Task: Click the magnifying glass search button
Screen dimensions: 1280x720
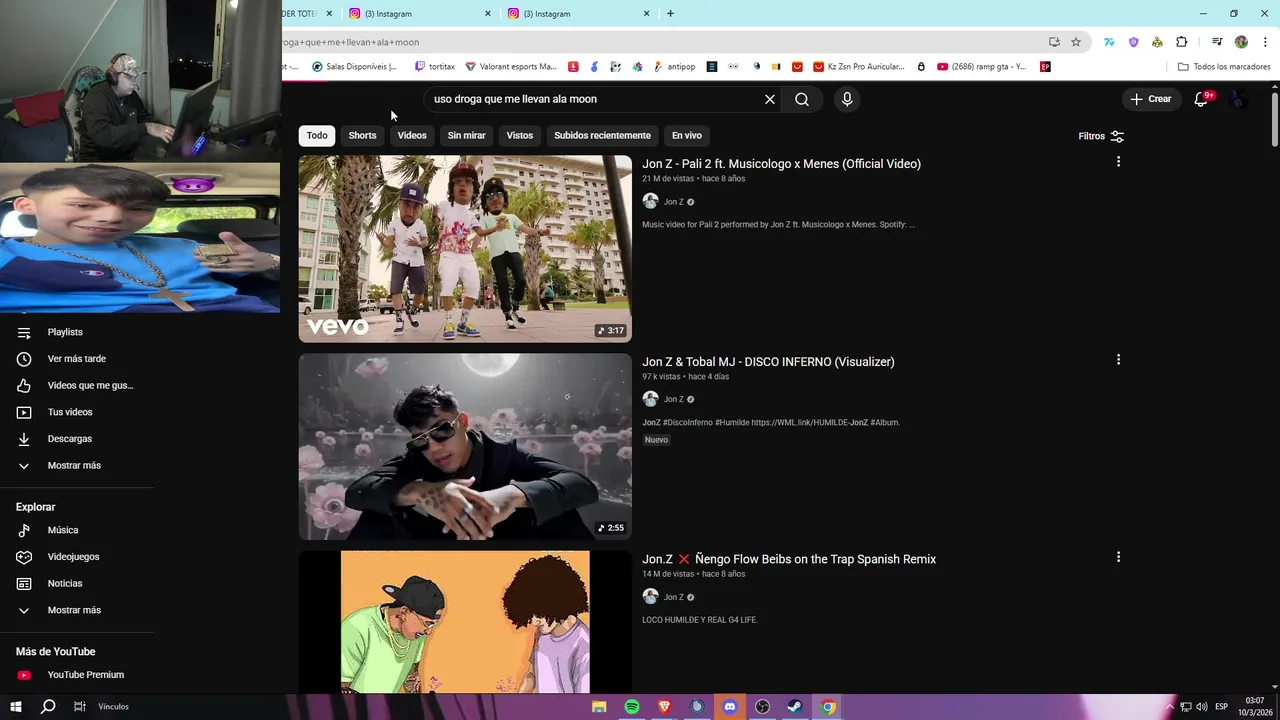Action: 802,99
